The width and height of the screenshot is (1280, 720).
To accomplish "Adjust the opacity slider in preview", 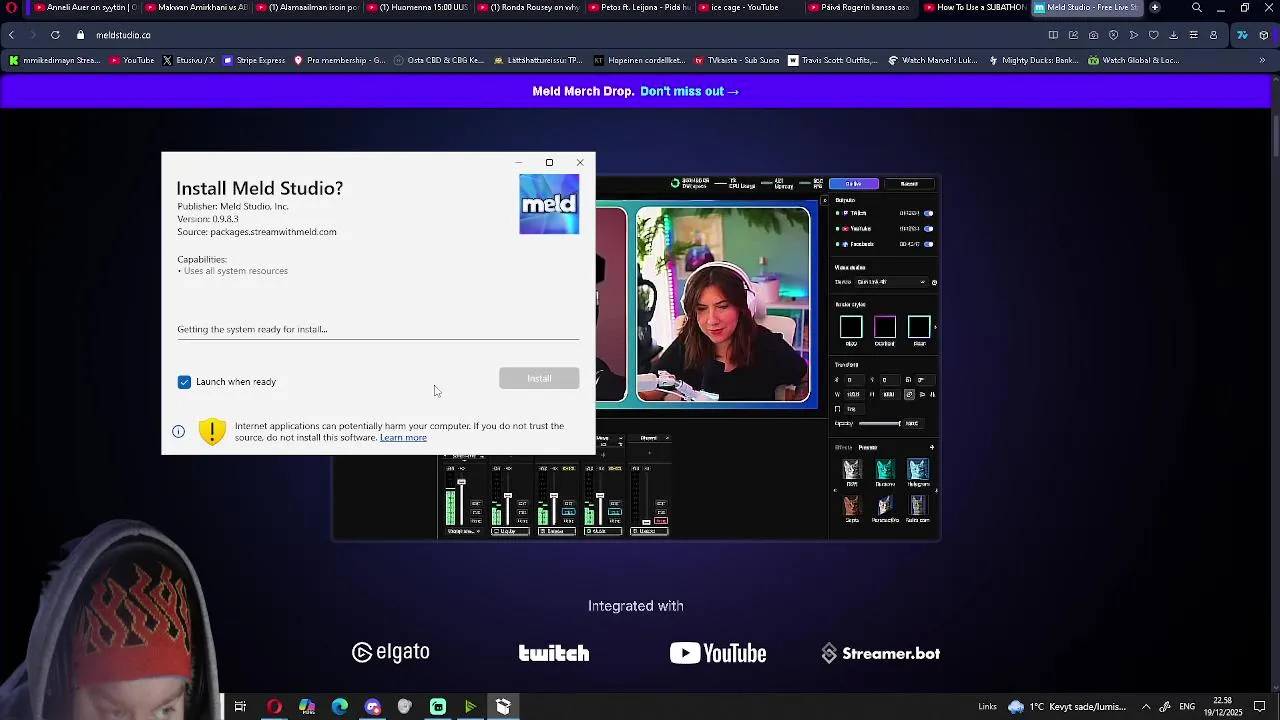I will click(x=880, y=423).
